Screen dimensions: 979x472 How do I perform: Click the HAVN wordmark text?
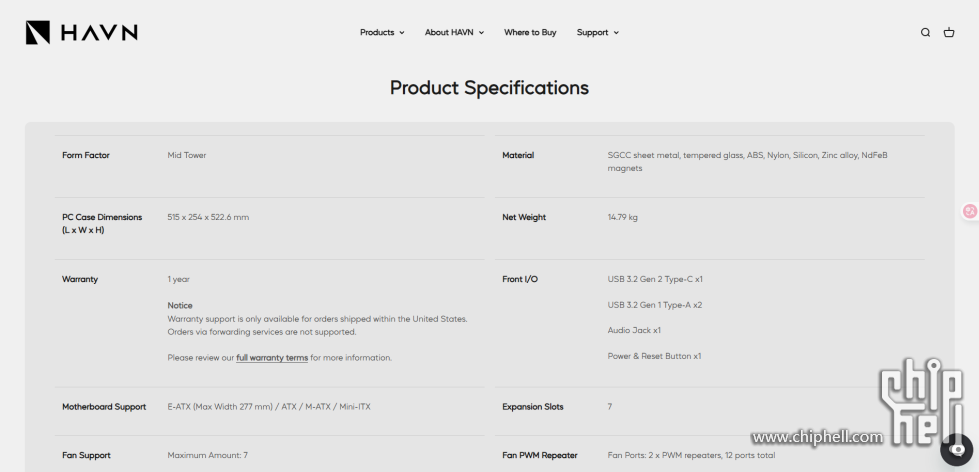(x=99, y=33)
